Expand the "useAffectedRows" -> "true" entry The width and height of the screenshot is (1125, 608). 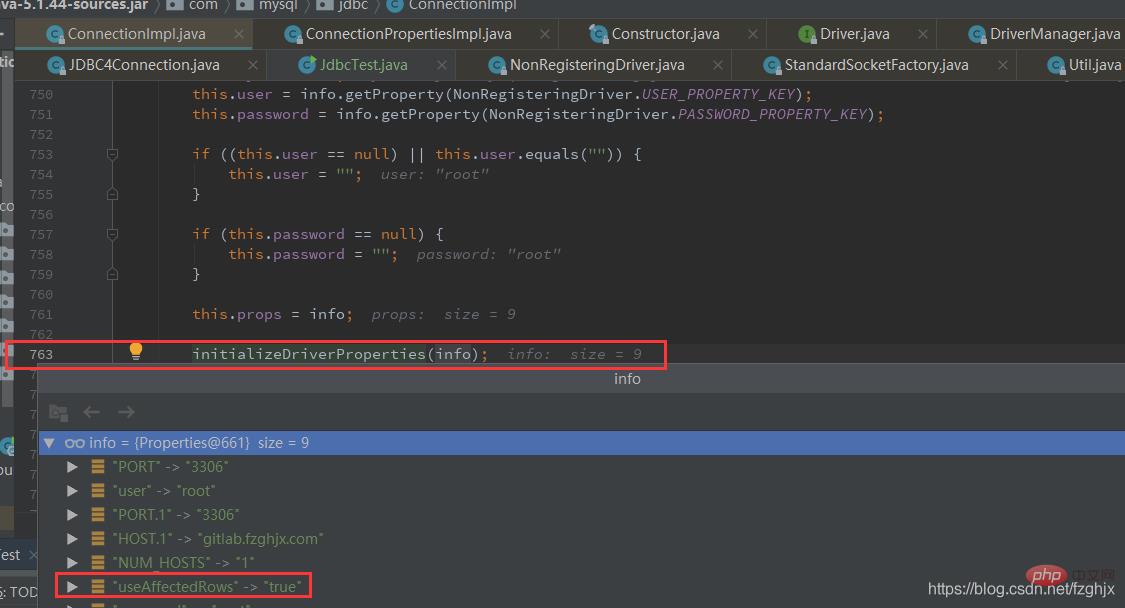pyautogui.click(x=71, y=587)
